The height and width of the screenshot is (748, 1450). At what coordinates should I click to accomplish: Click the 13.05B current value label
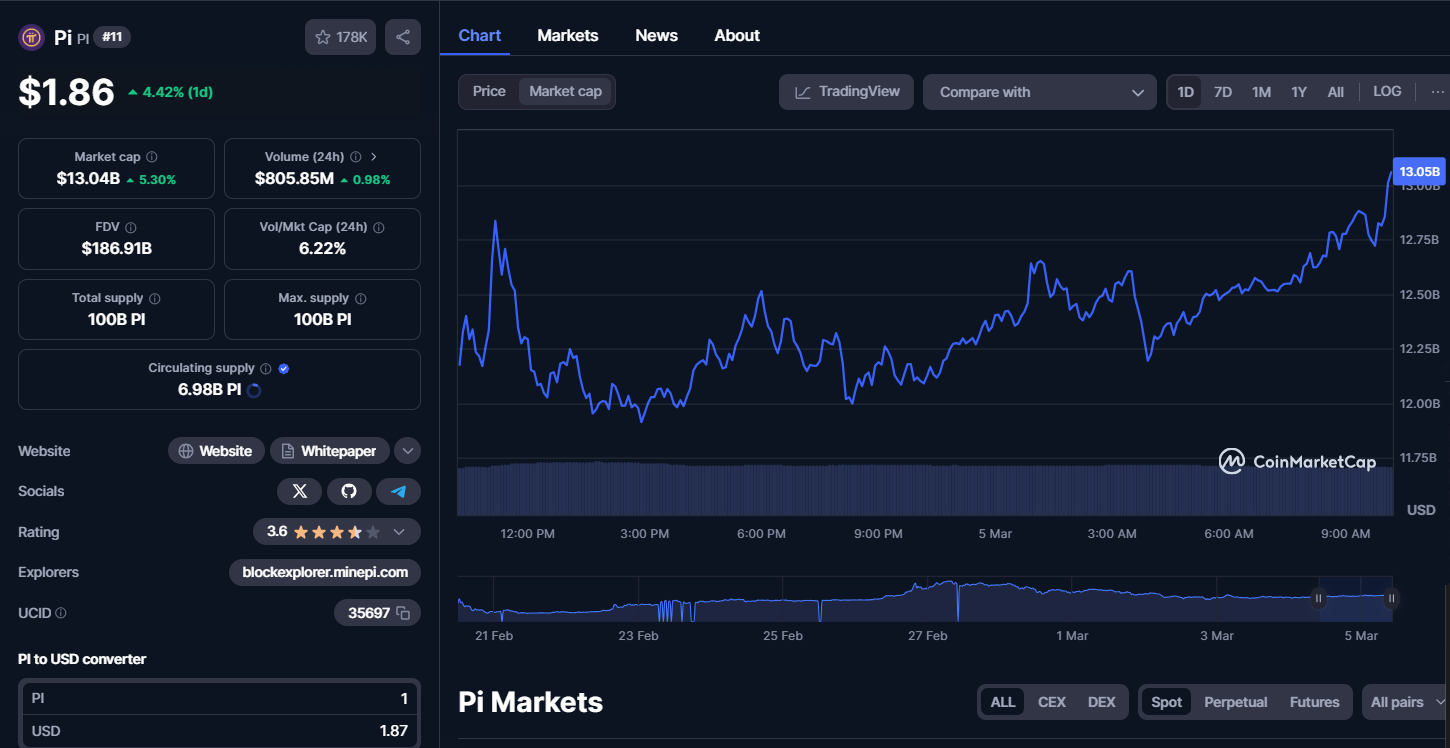point(1420,171)
